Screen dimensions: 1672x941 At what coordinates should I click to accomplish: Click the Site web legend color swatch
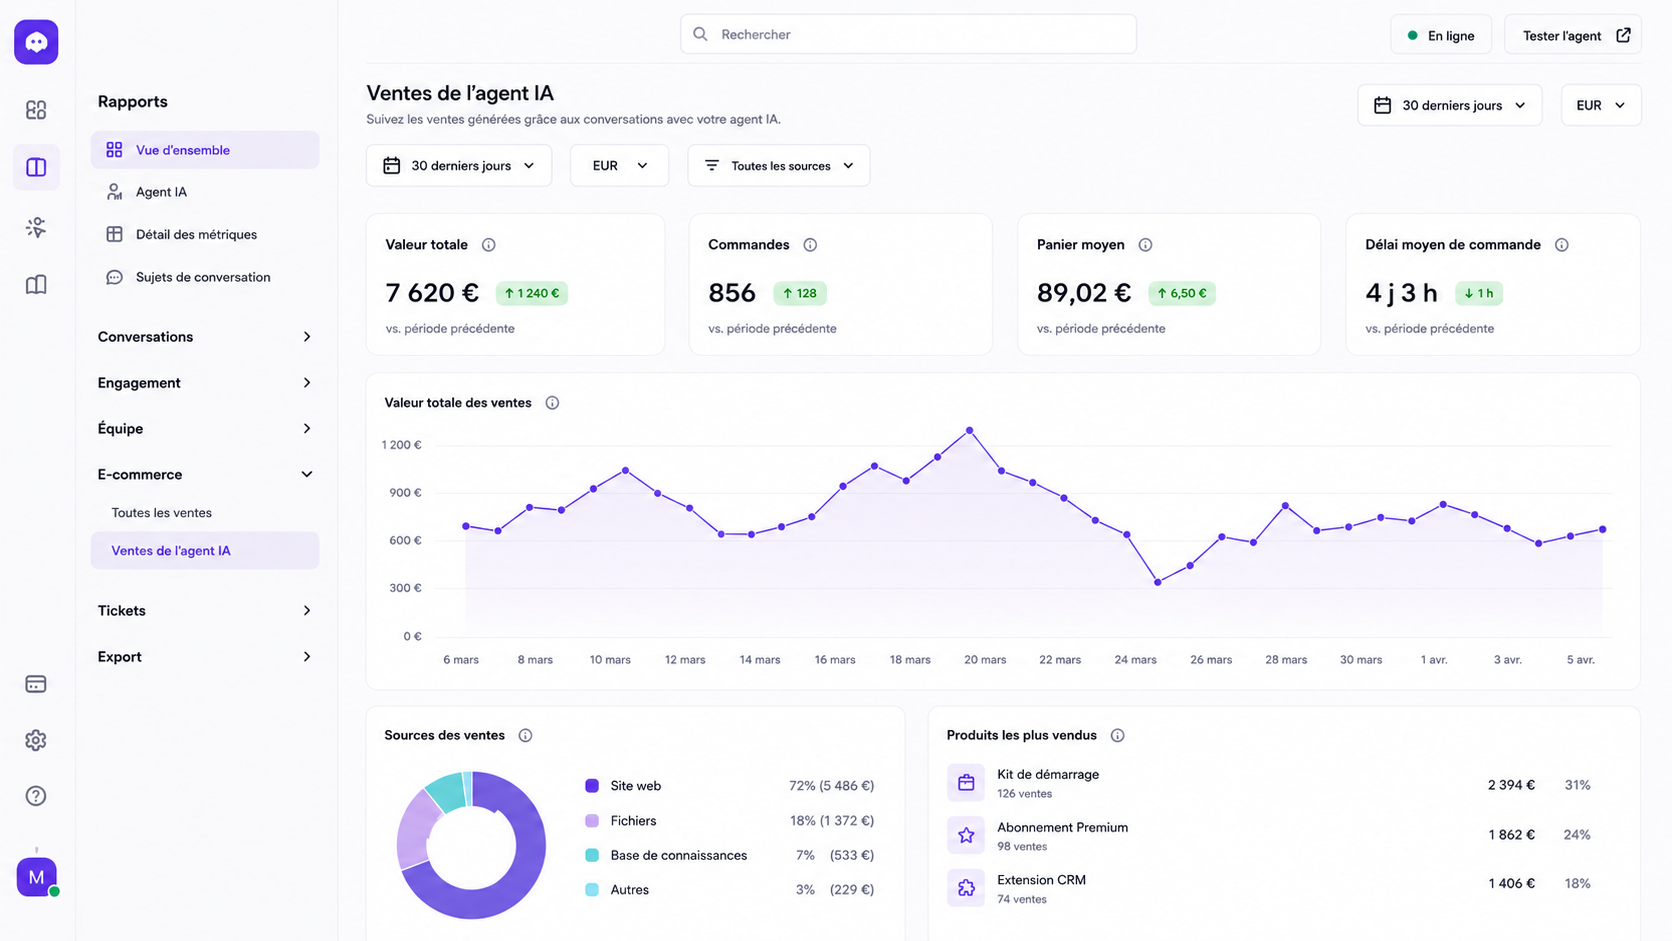click(592, 786)
